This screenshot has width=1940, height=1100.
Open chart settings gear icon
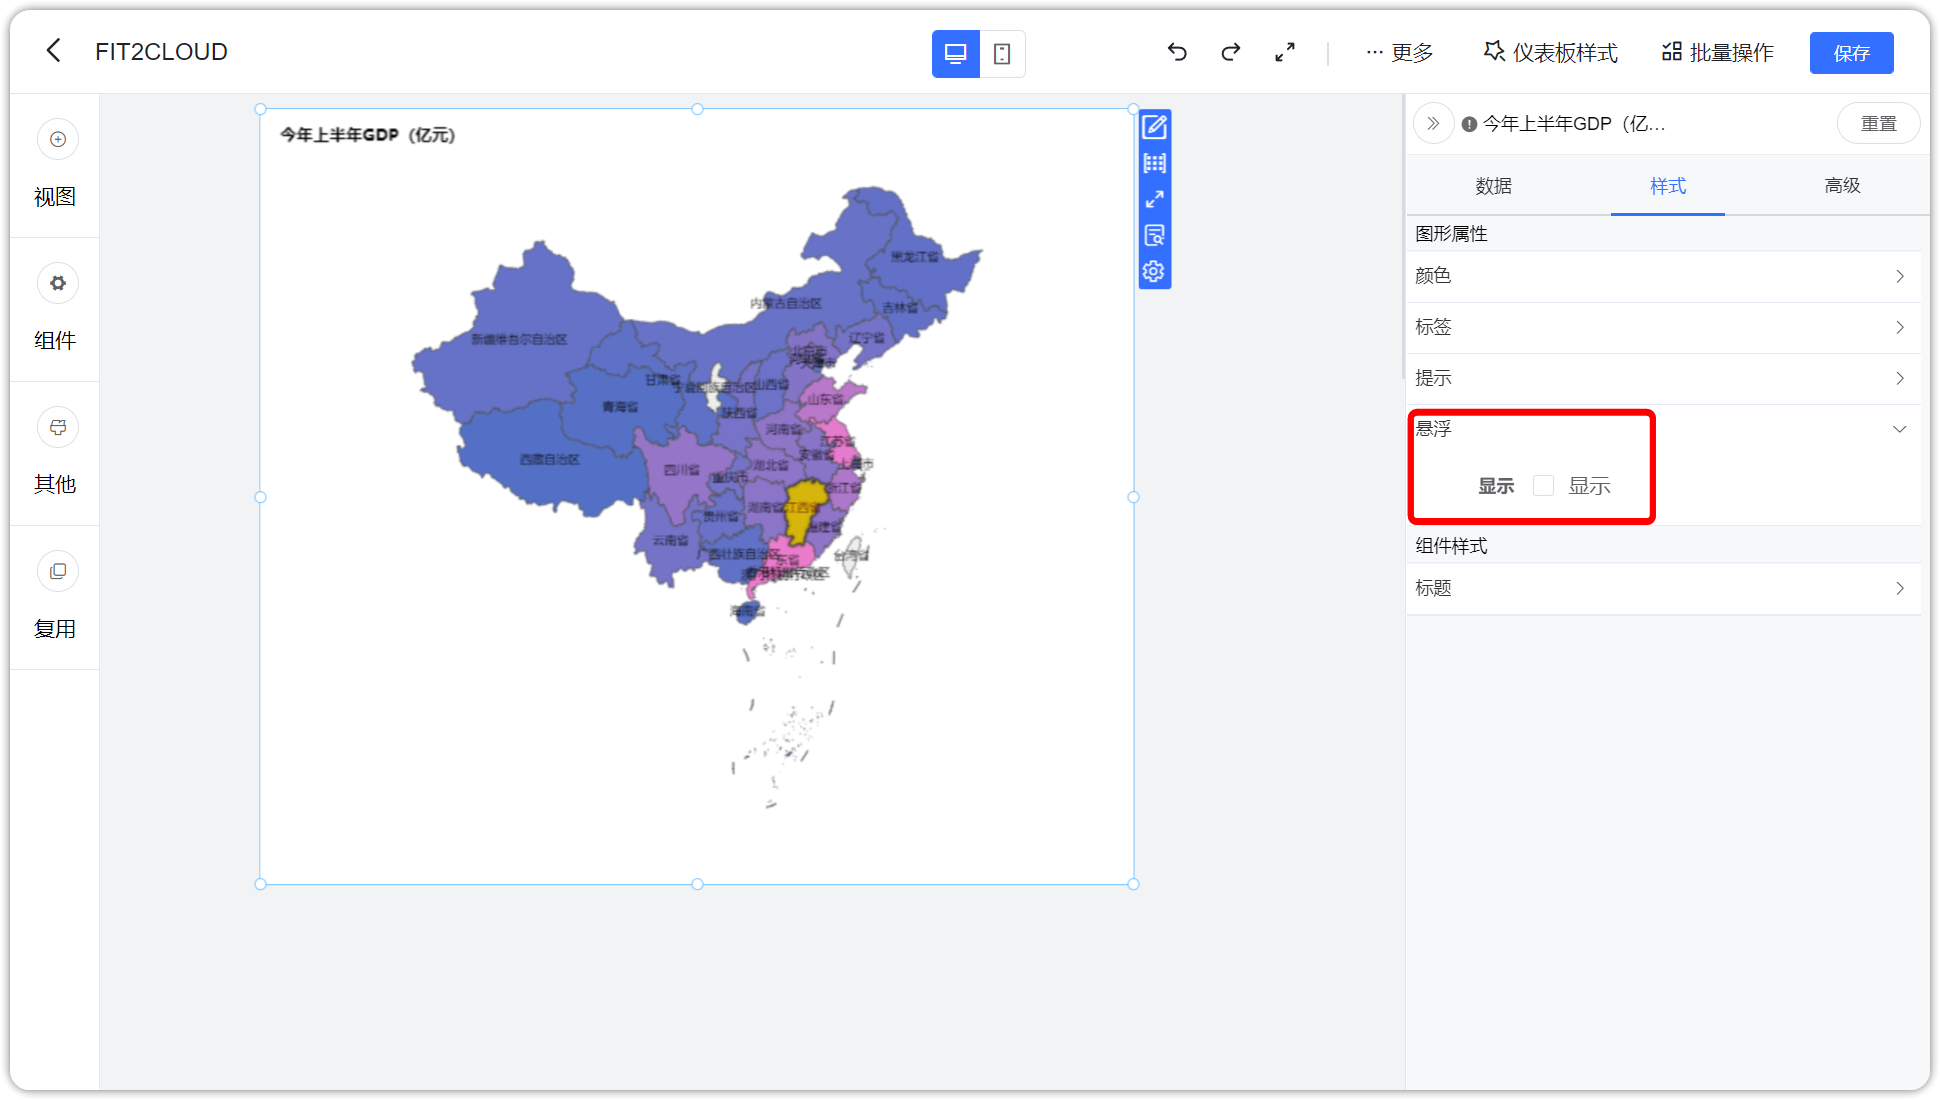1154,271
